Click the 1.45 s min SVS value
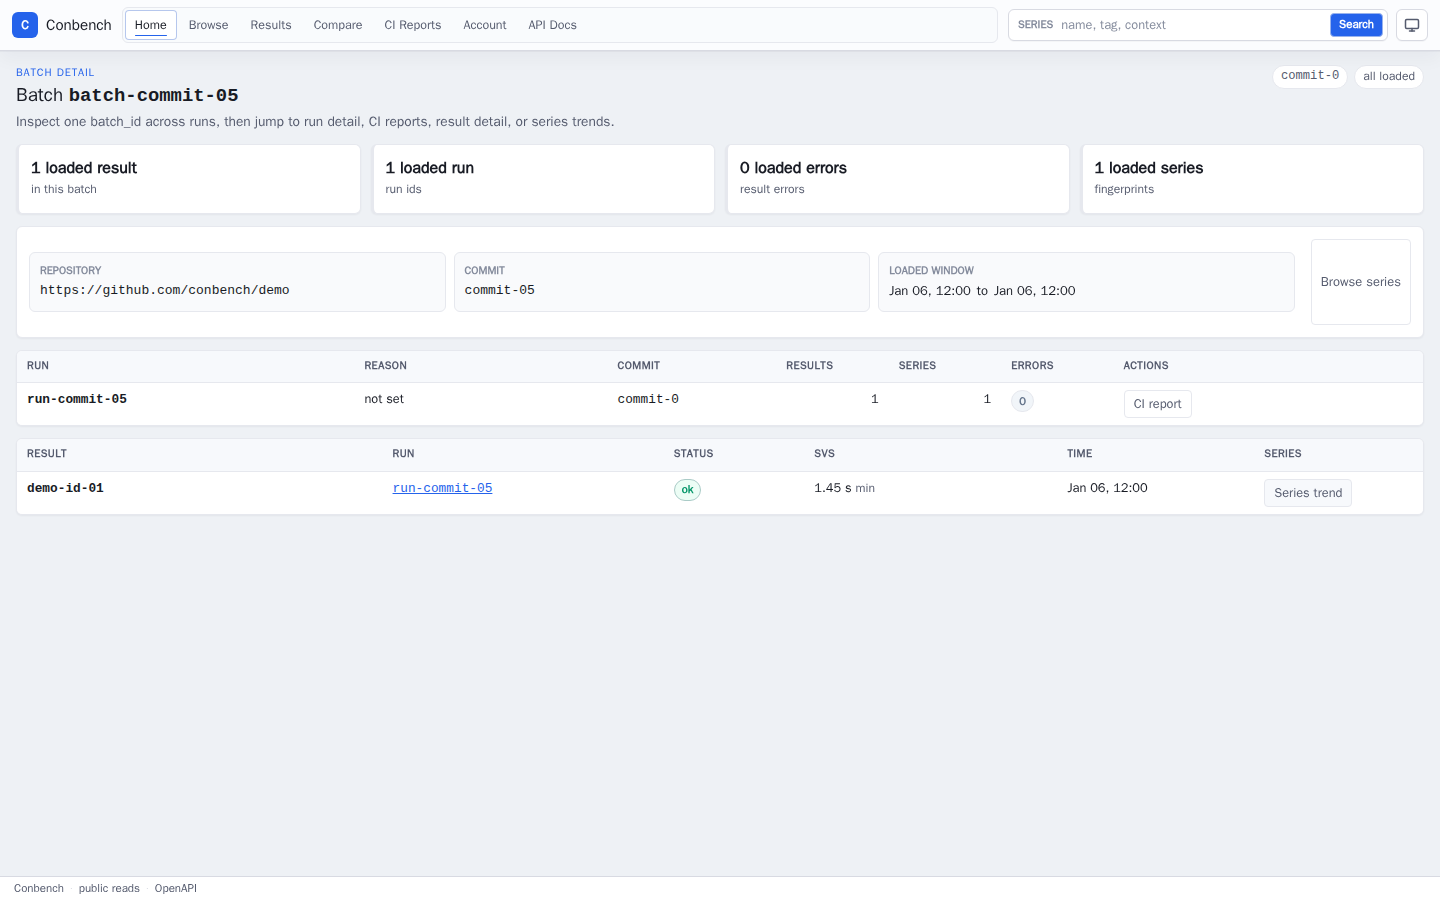This screenshot has height=900, width=1440. pos(844,488)
